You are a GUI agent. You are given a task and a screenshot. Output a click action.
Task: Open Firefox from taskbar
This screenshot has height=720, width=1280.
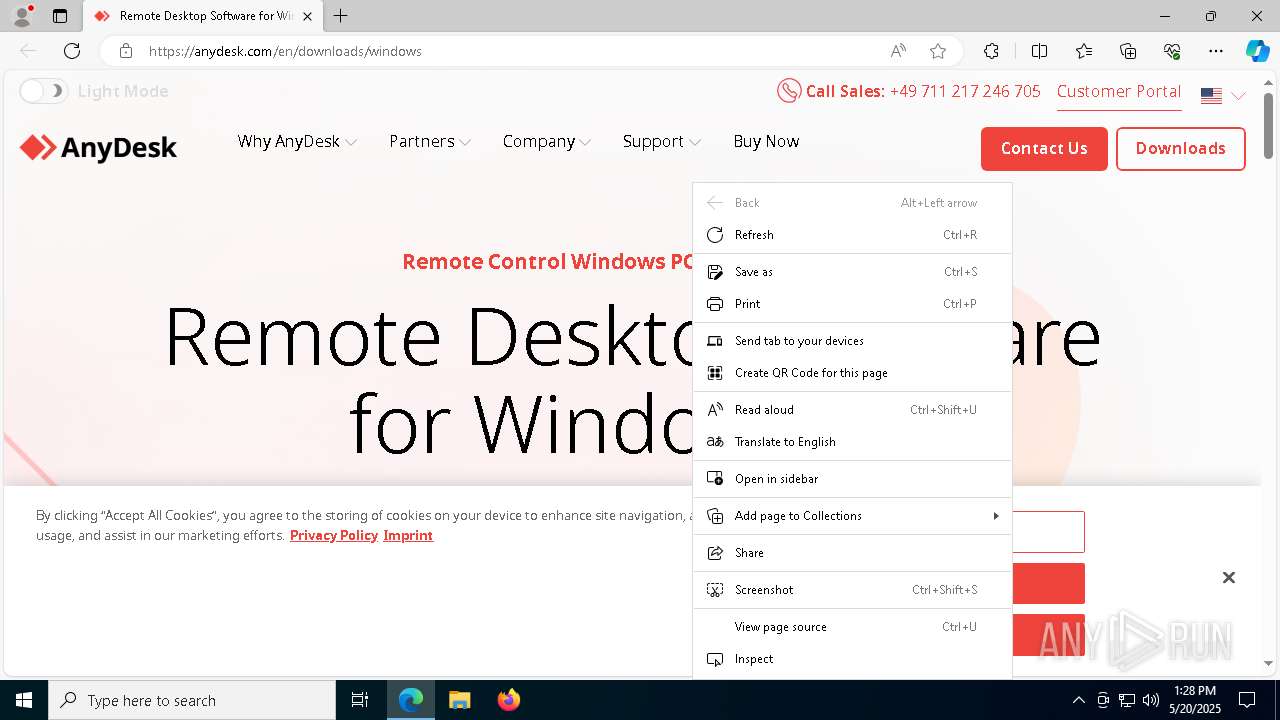coord(508,700)
